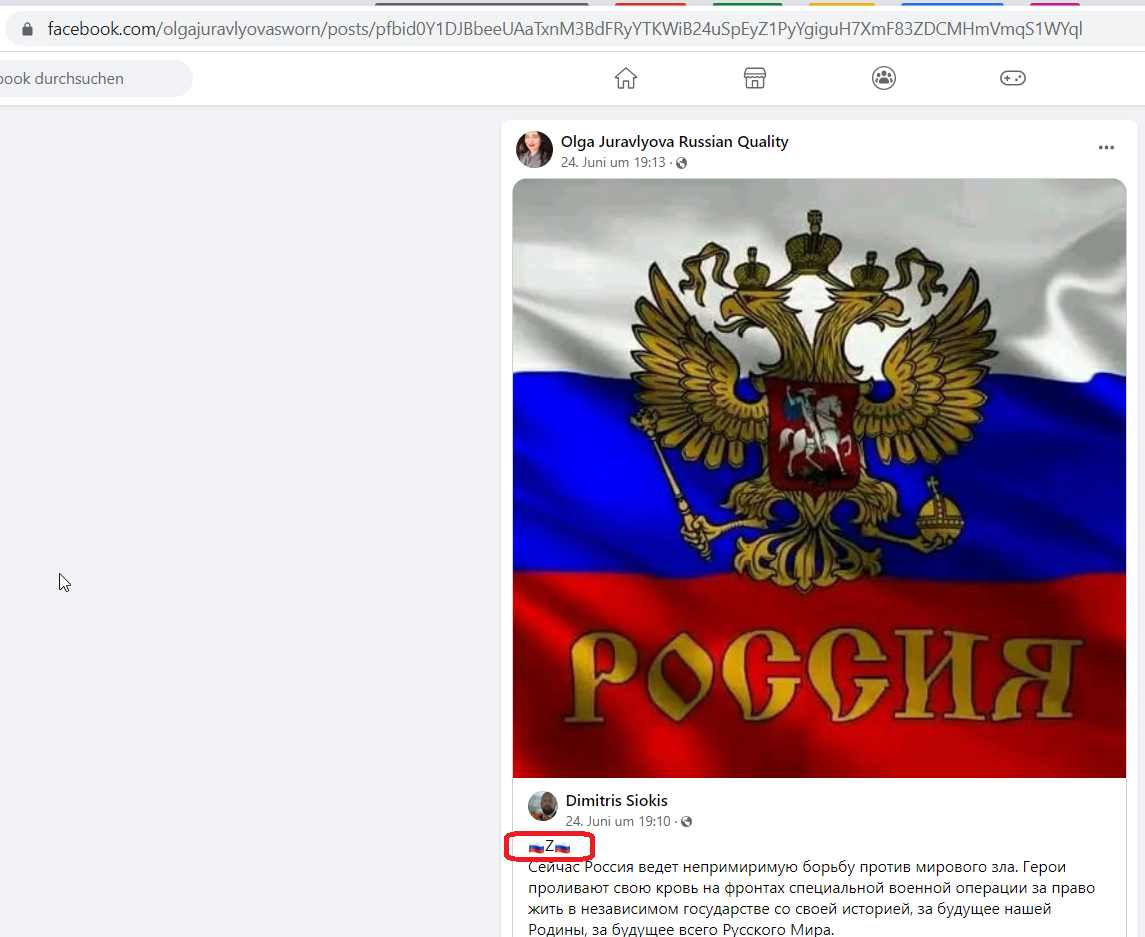This screenshot has height=937, width=1145.
Task: Open the Marketplace storefront icon
Action: point(754,78)
